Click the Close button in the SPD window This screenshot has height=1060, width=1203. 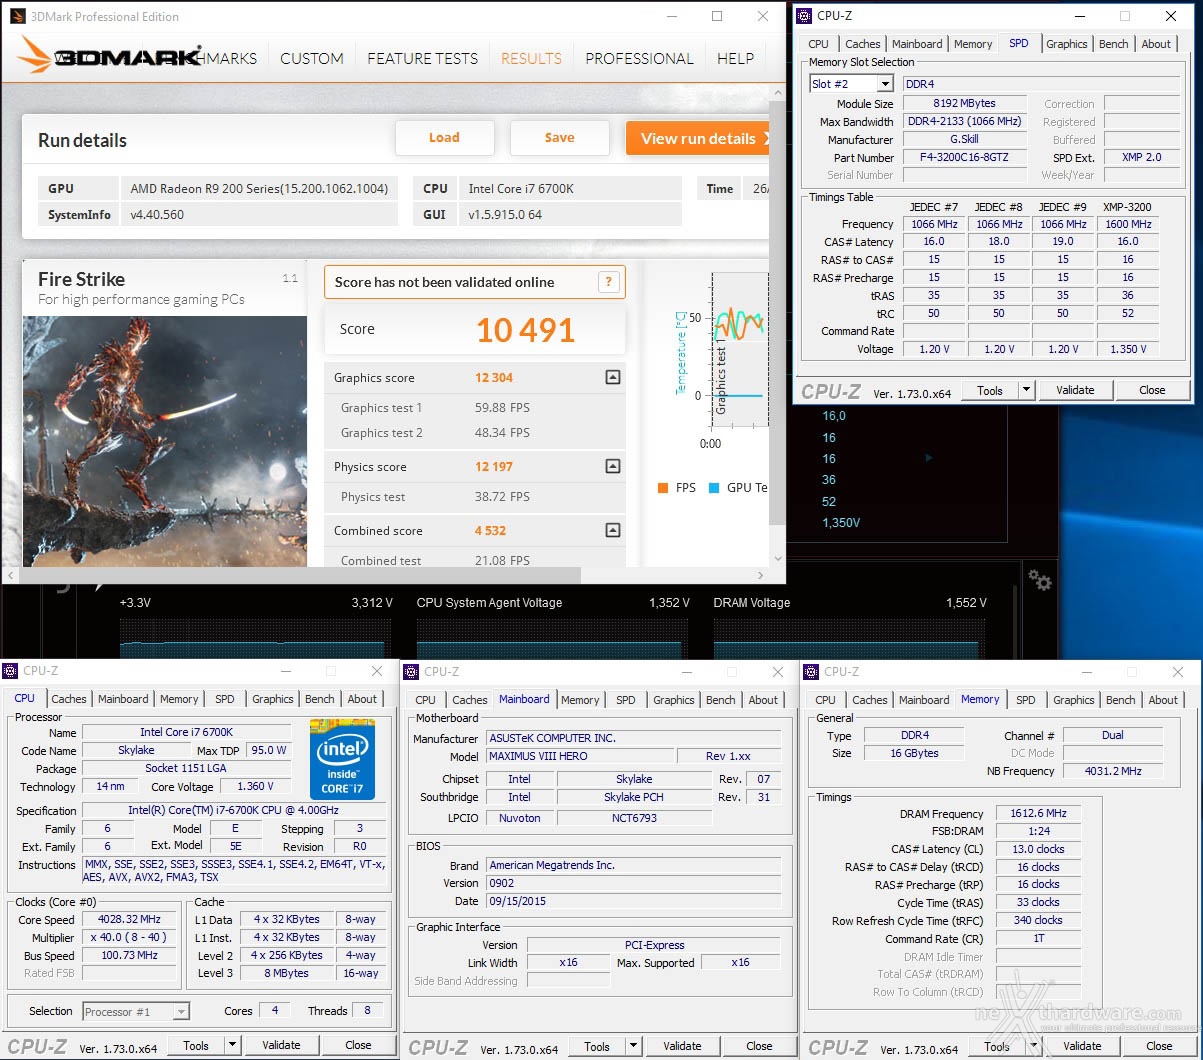pos(1152,390)
